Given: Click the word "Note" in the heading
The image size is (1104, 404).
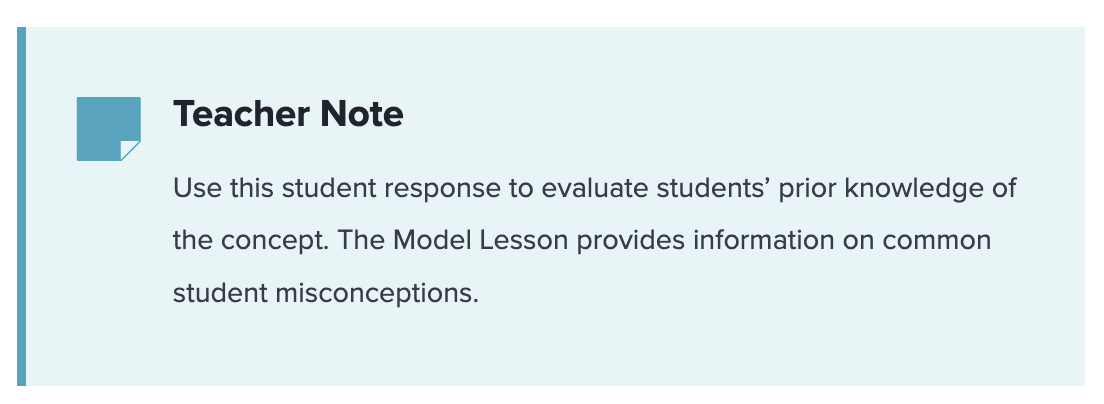Looking at the screenshot, I should (x=361, y=114).
